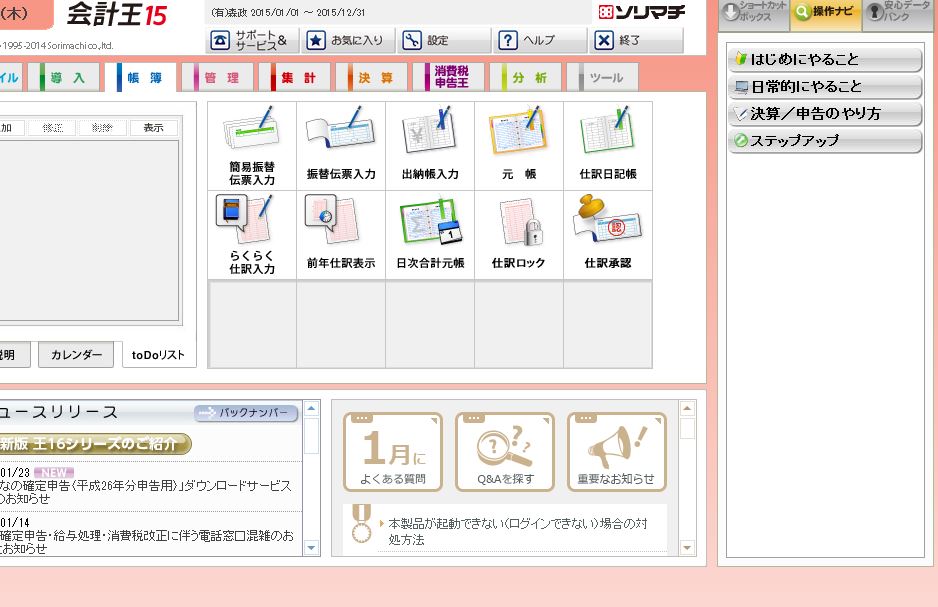
Task: Switch to the 集計 tab
Action: point(297,77)
